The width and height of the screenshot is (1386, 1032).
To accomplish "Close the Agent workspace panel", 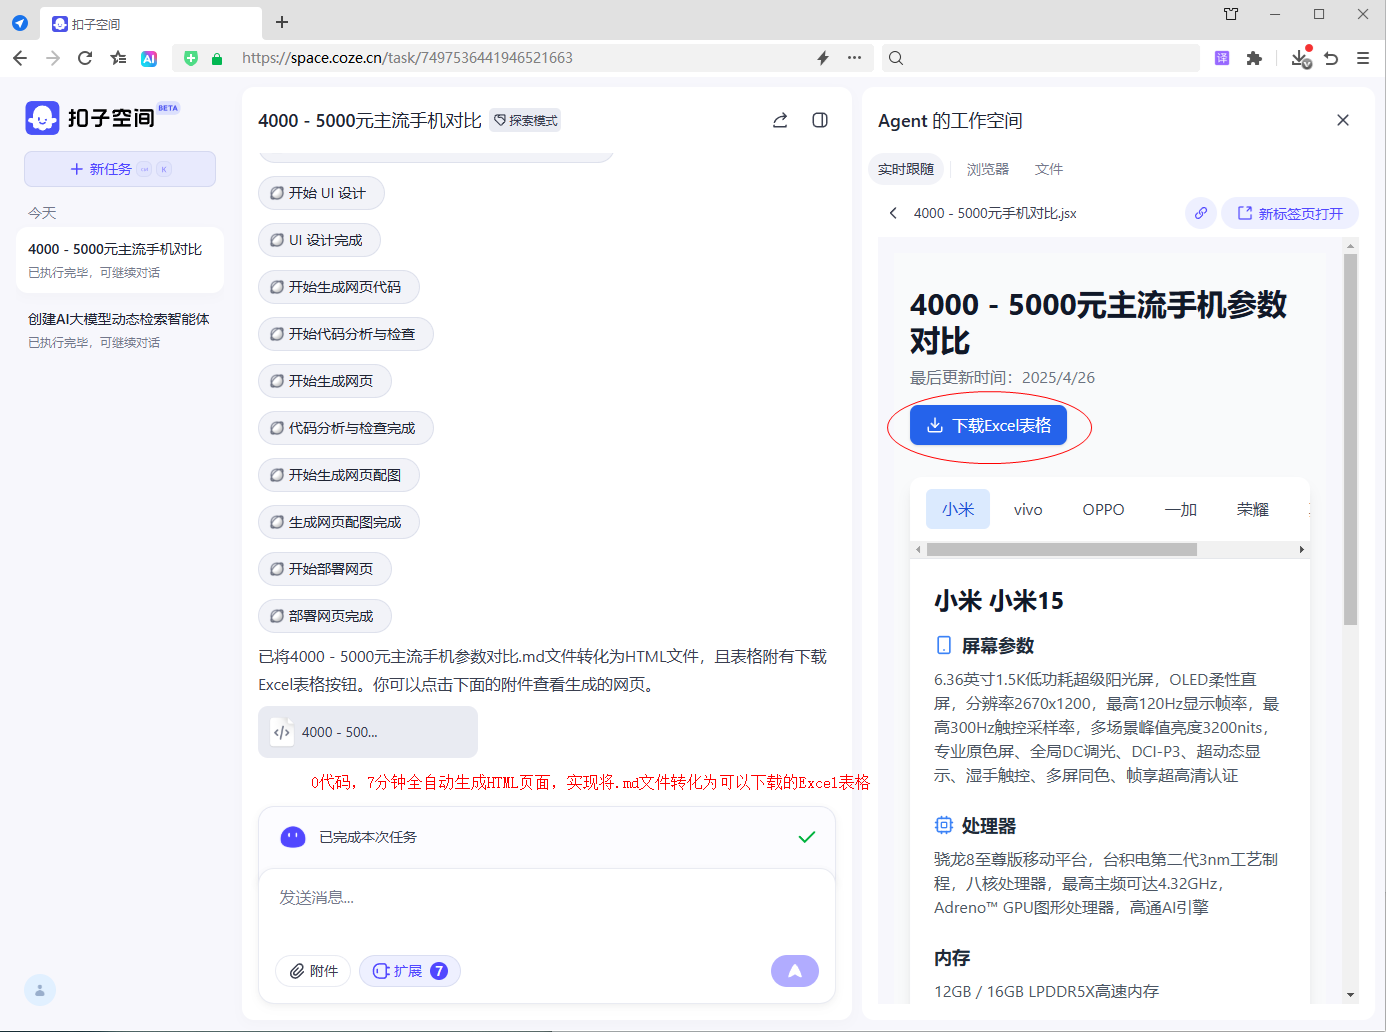I will pyautogui.click(x=1343, y=120).
